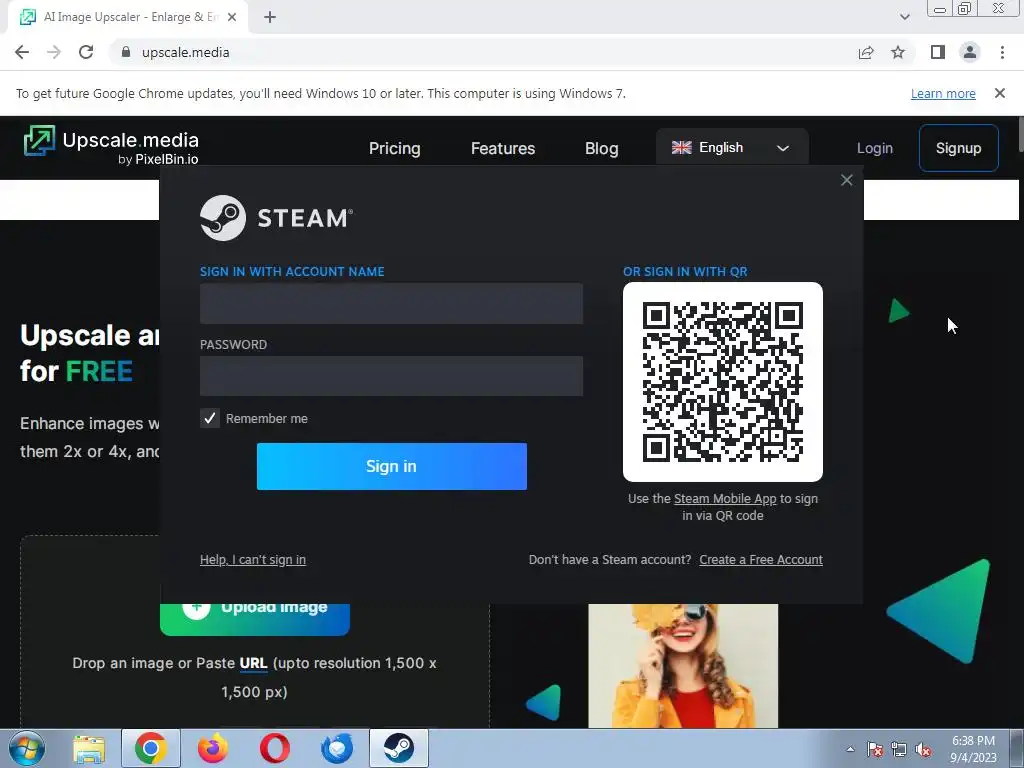Close the AI Image Upscaler tab
The width and height of the screenshot is (1024, 768).
232,17
